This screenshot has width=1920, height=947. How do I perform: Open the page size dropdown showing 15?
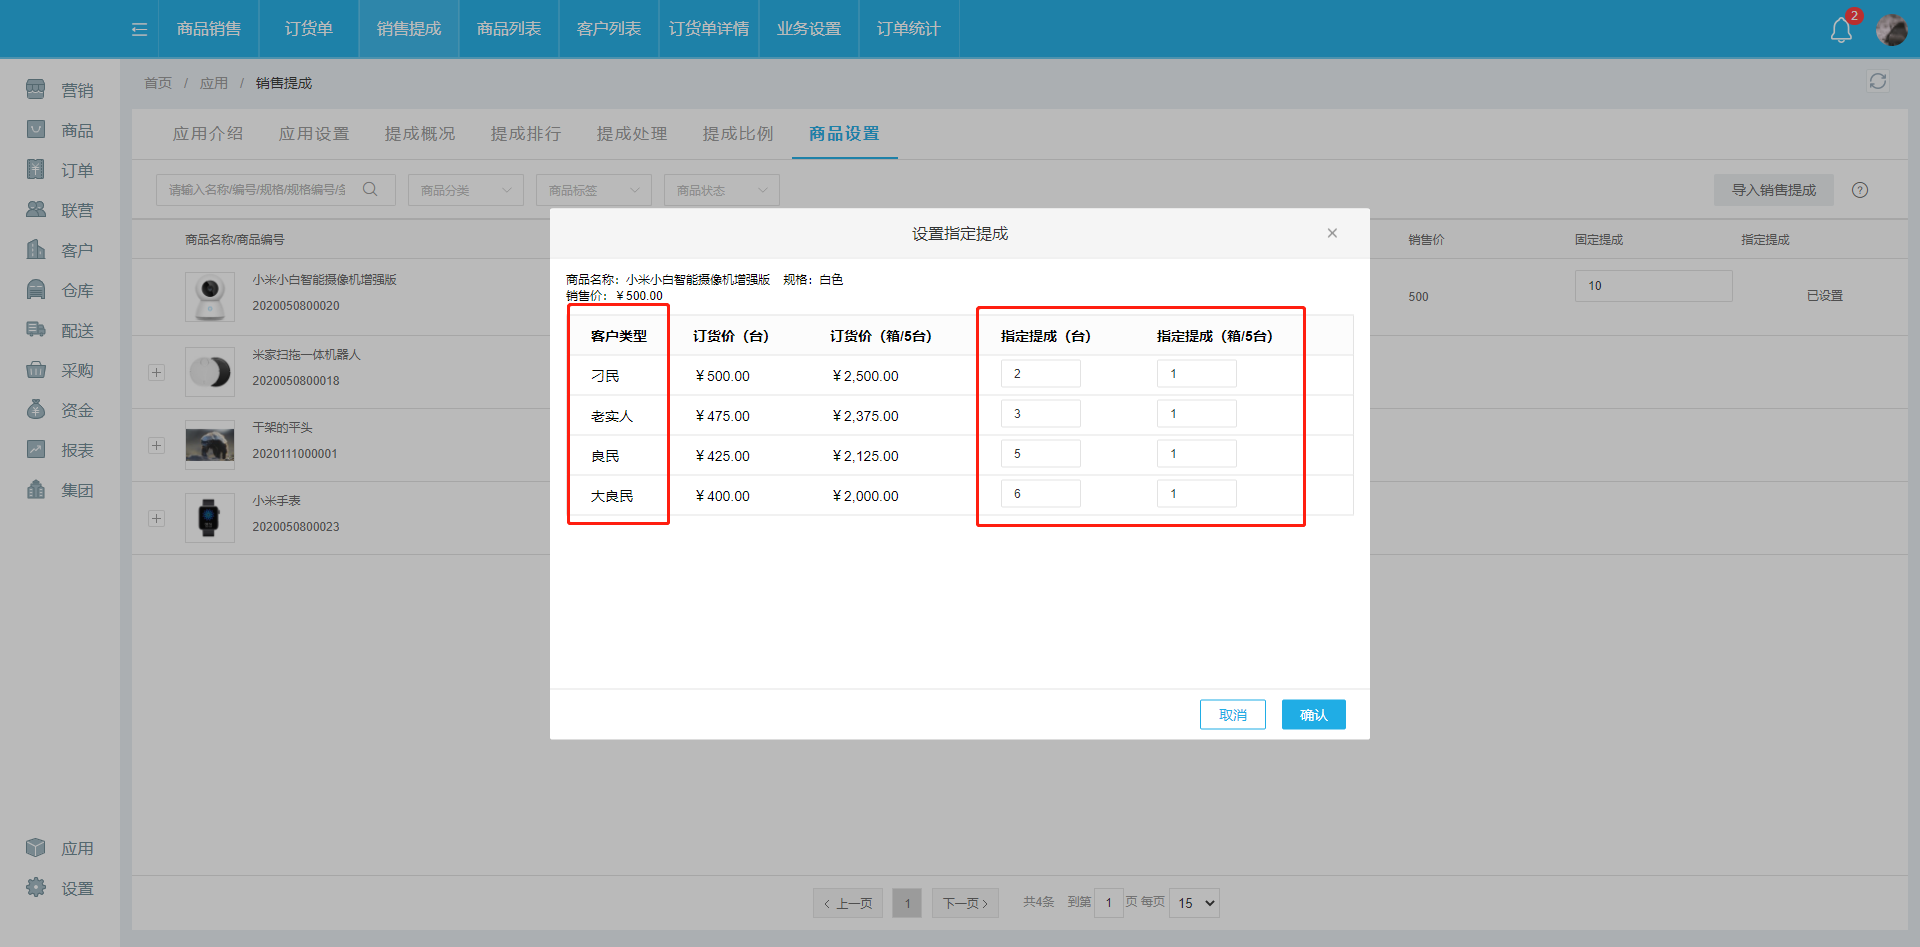[1193, 903]
